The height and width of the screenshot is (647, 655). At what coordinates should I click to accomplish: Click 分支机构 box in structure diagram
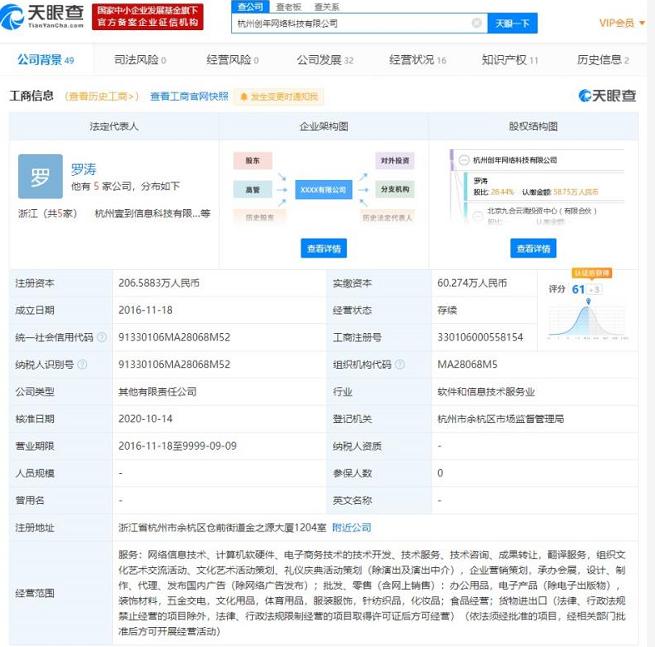click(x=395, y=189)
